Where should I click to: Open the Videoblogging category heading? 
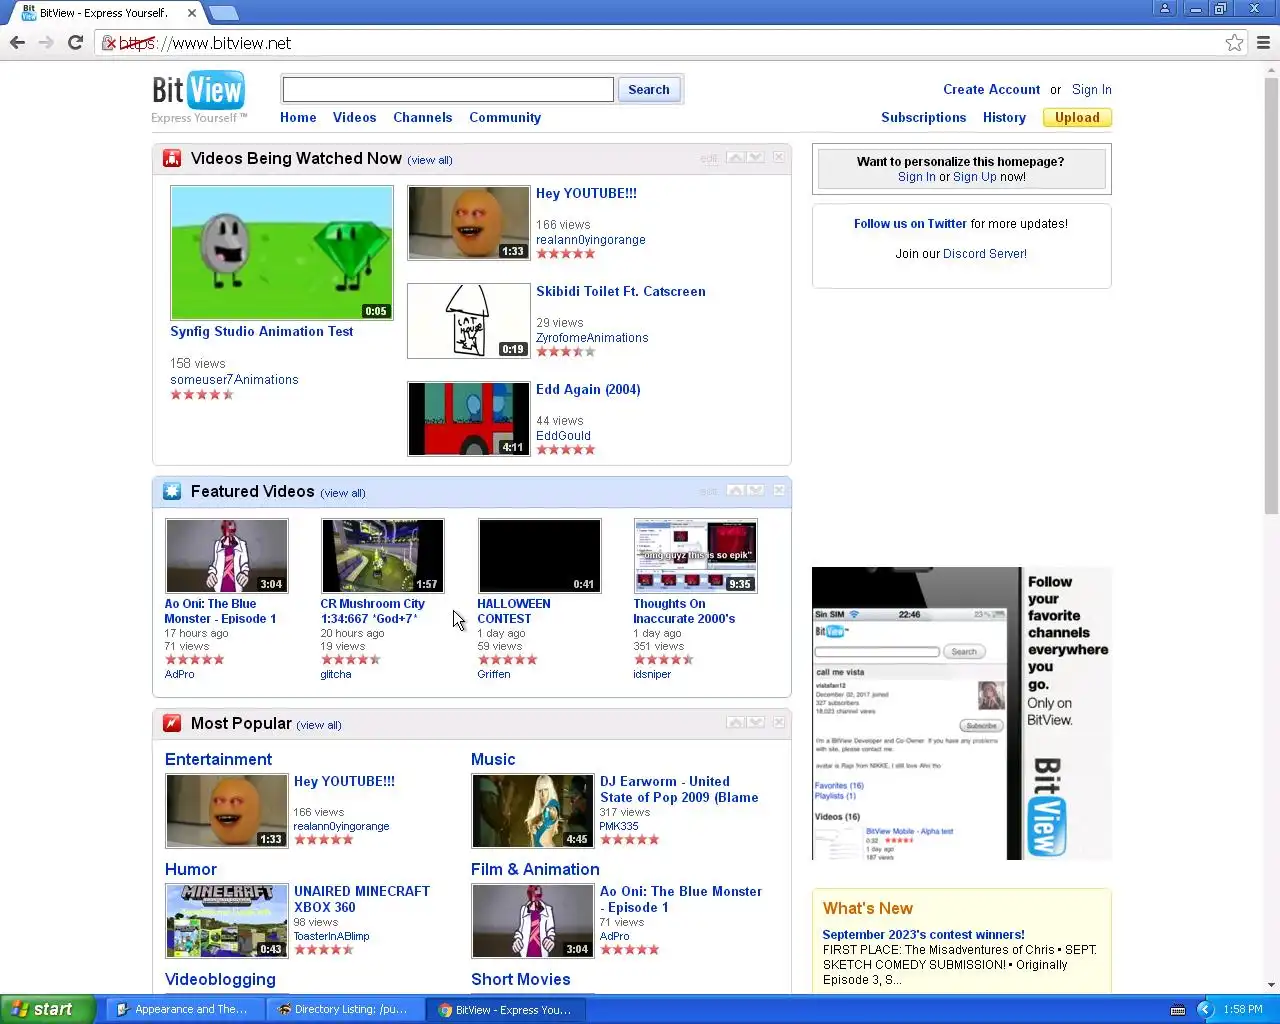point(220,979)
